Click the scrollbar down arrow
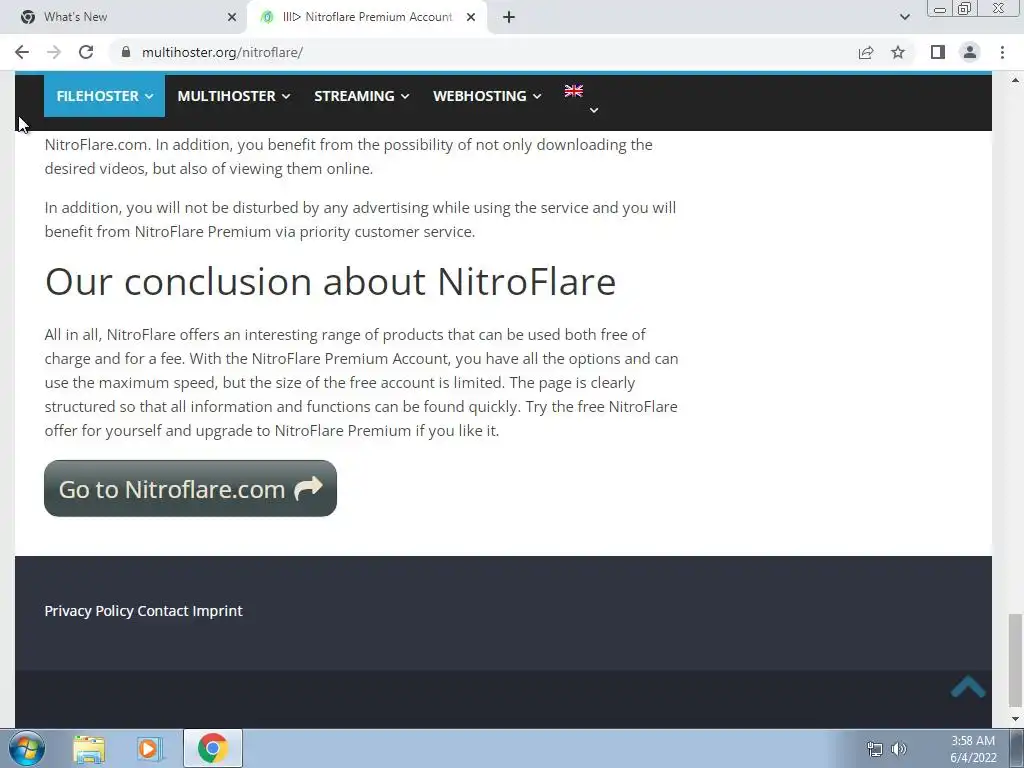Screen dimensions: 1024x768 click(x=1015, y=719)
